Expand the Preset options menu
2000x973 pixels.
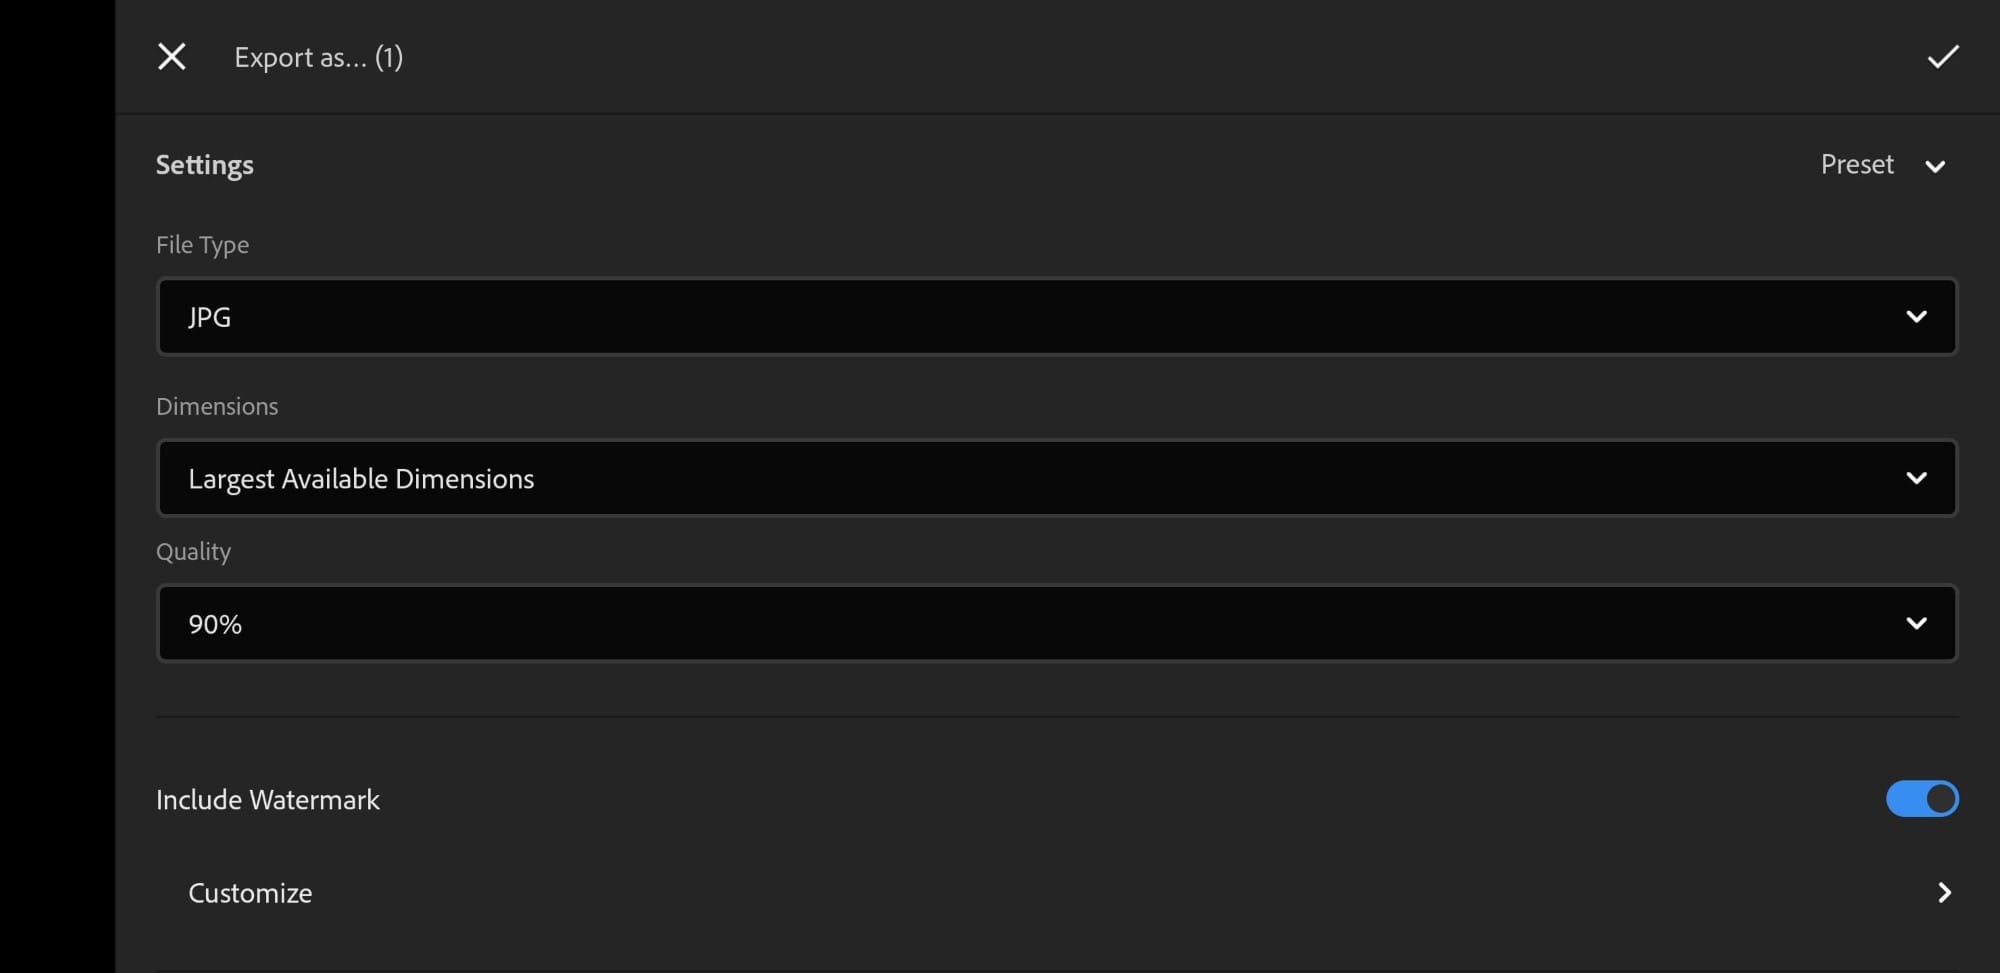click(1884, 165)
